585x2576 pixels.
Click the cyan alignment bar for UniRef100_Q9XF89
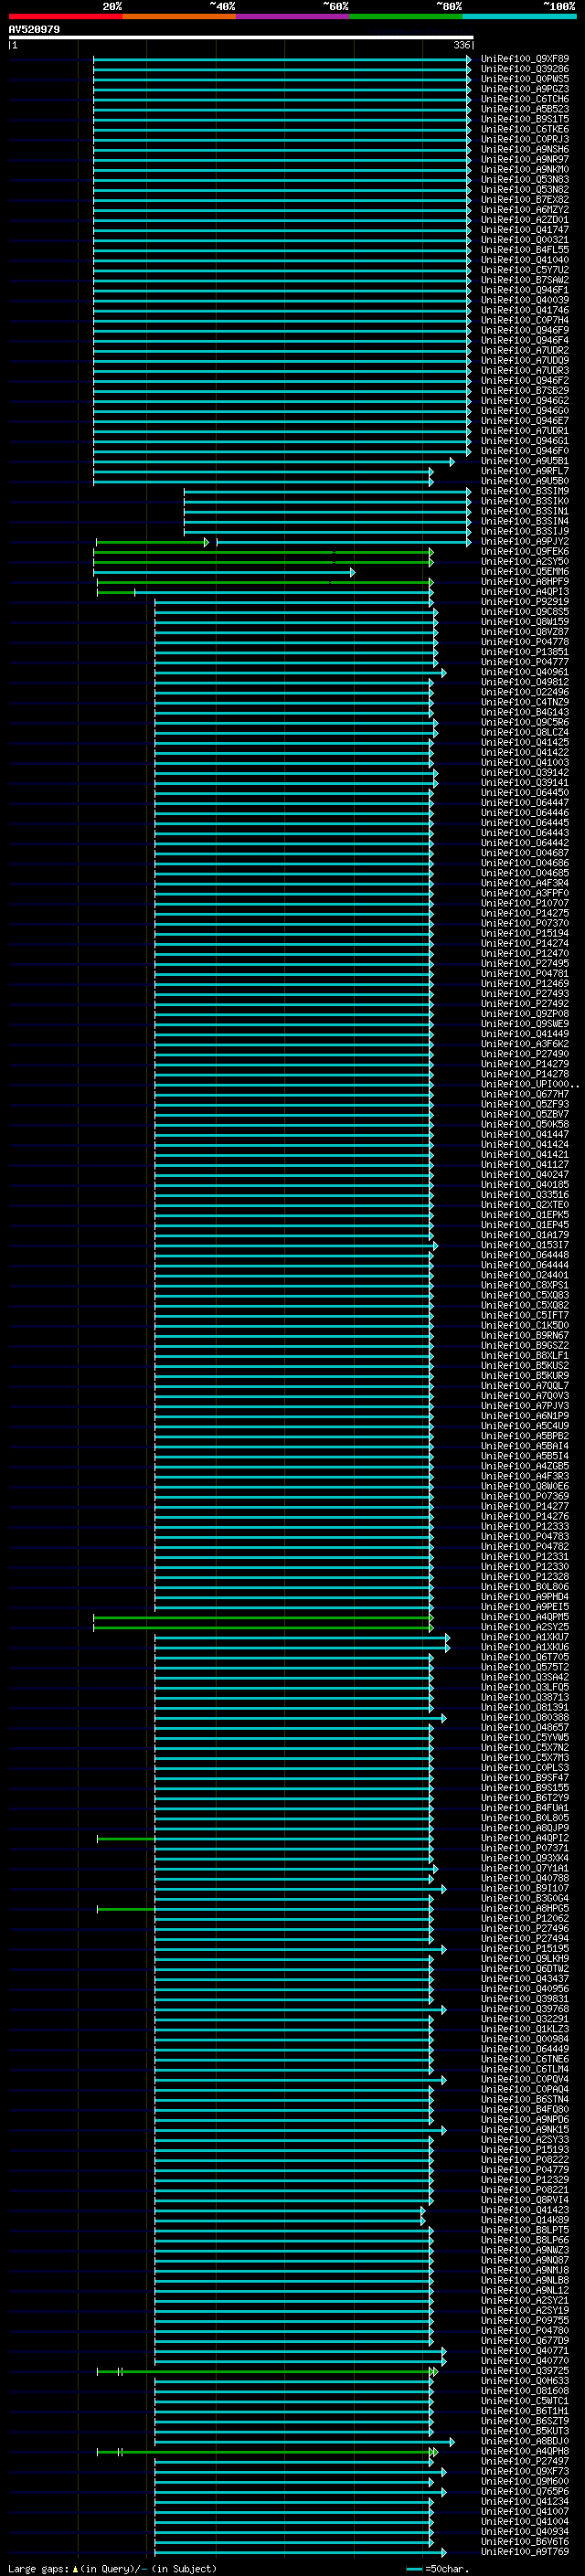click(x=282, y=59)
